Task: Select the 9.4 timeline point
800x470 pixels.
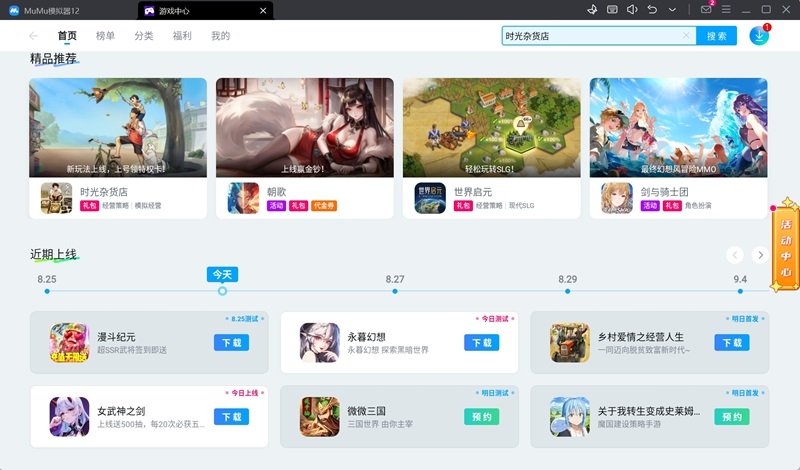Action: click(740, 291)
